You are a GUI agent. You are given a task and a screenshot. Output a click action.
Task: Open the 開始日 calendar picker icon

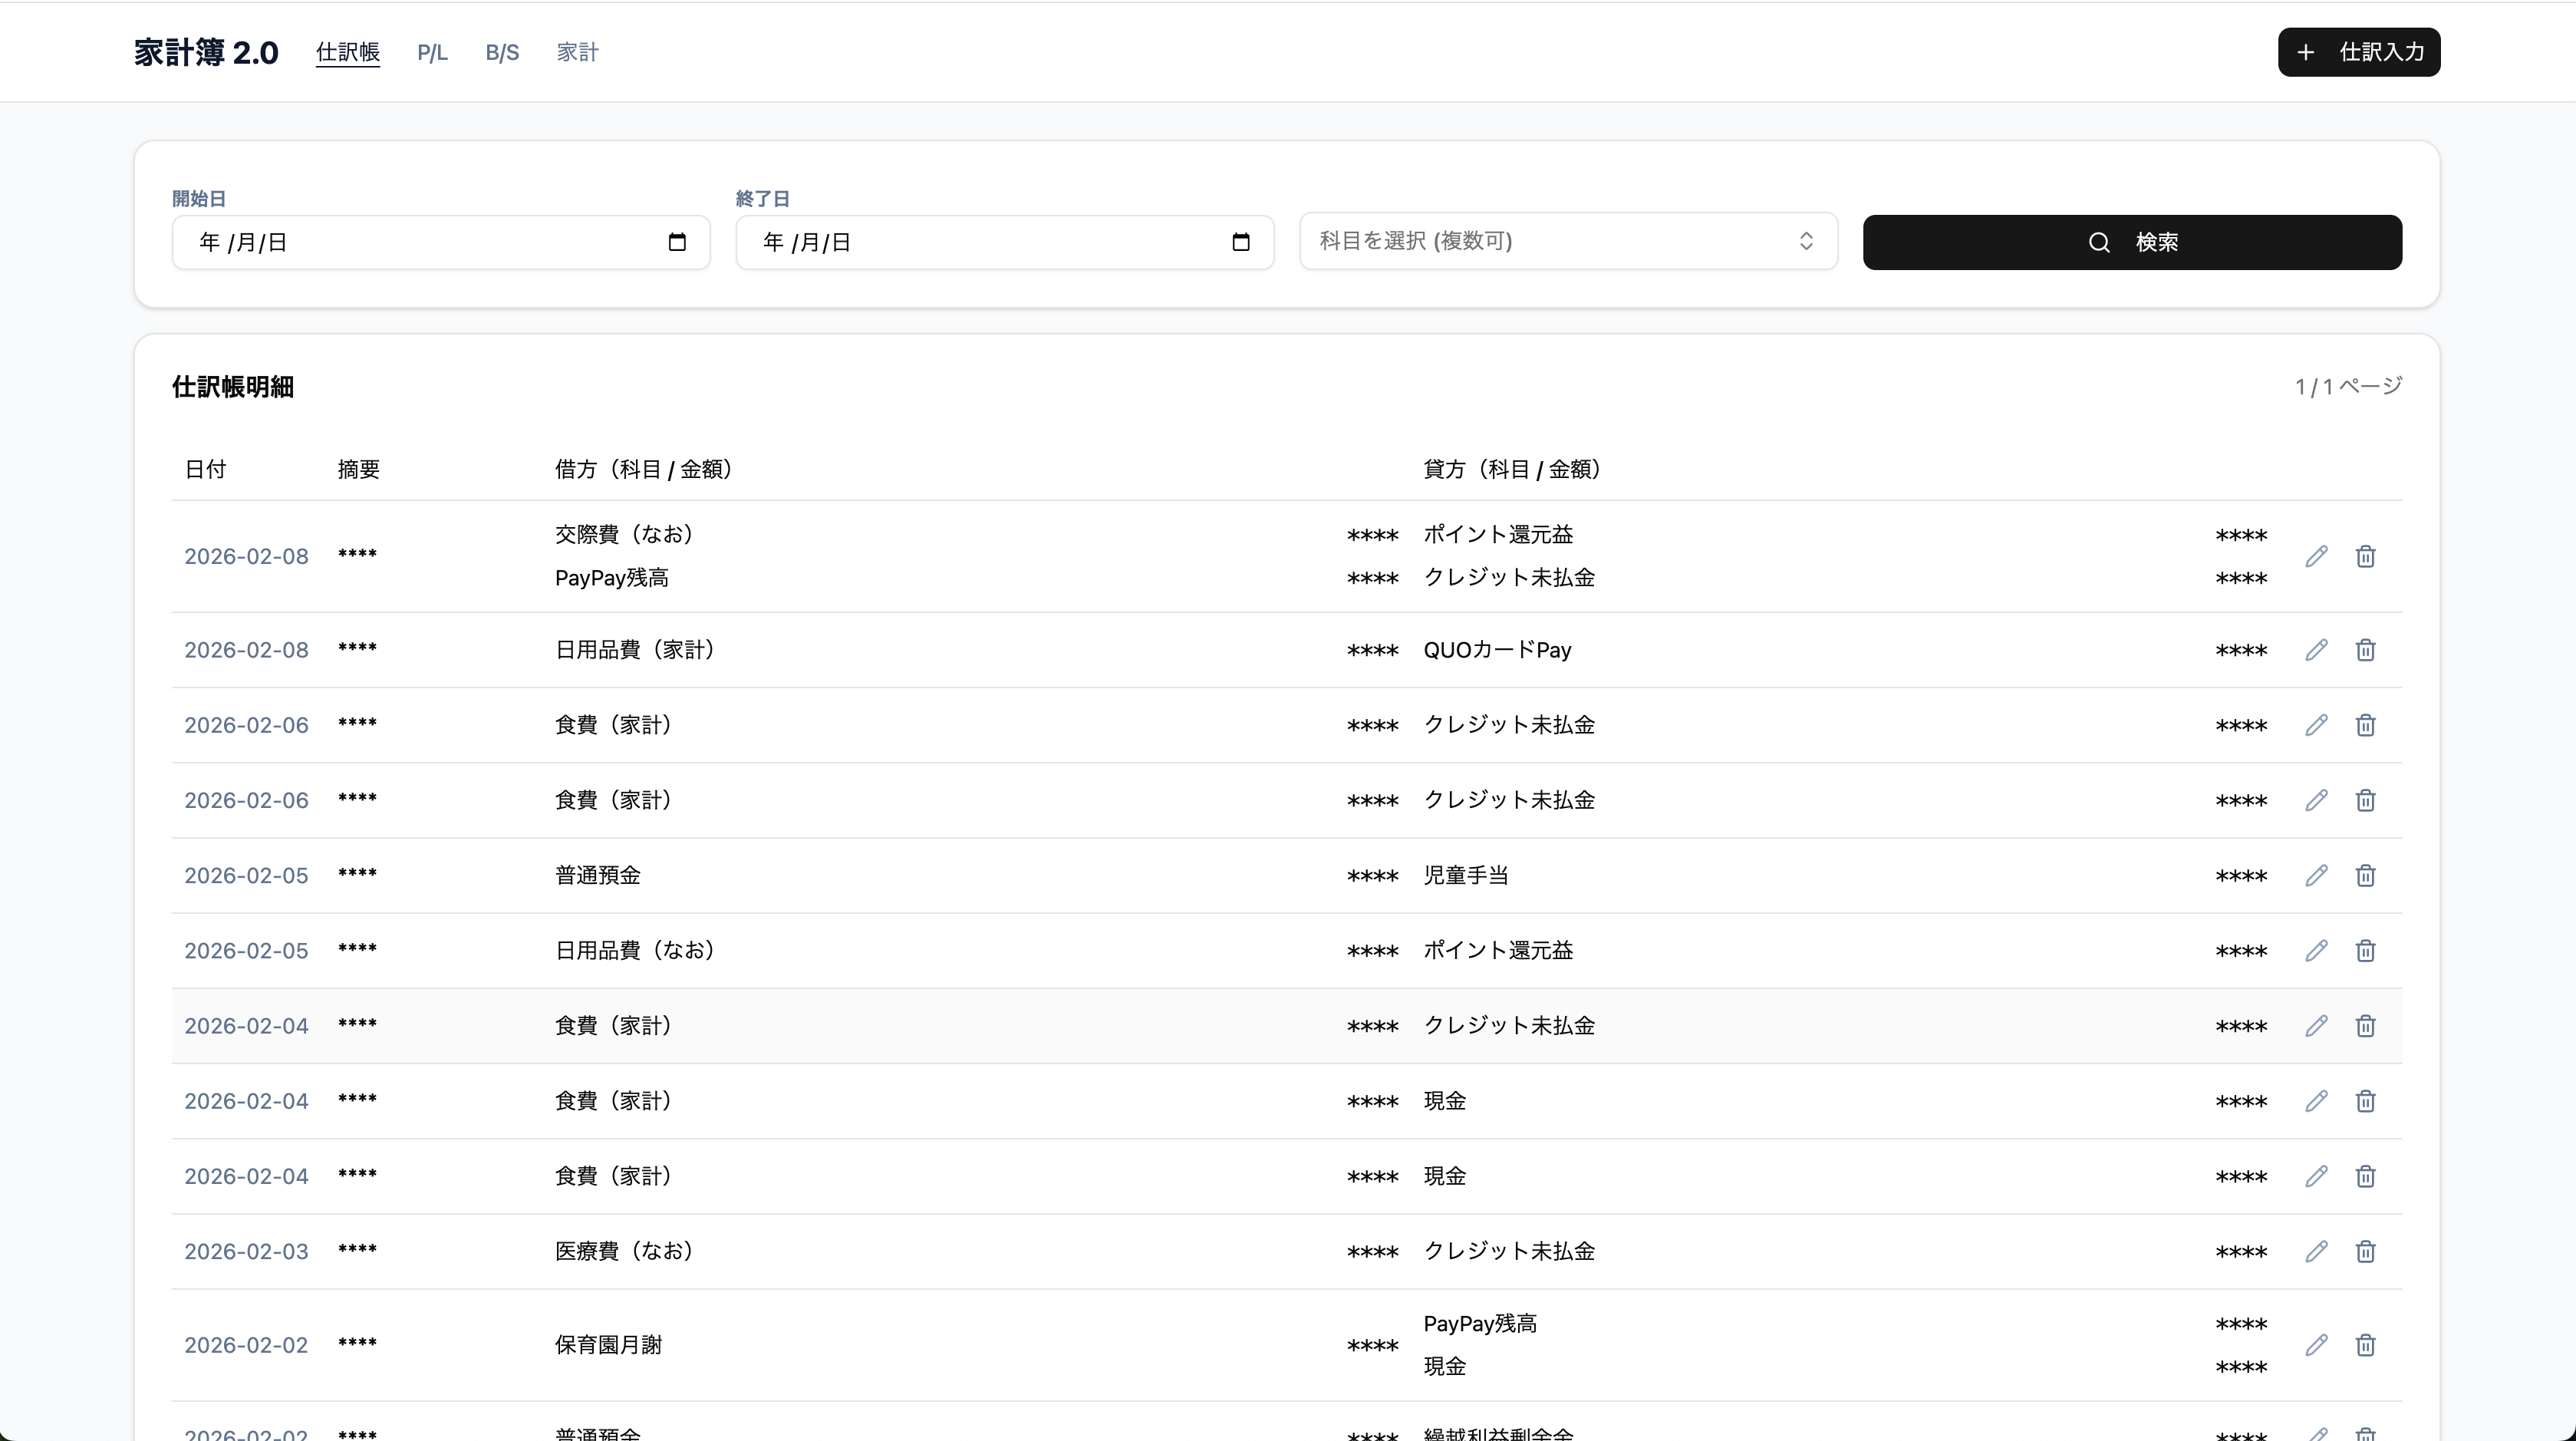(677, 242)
